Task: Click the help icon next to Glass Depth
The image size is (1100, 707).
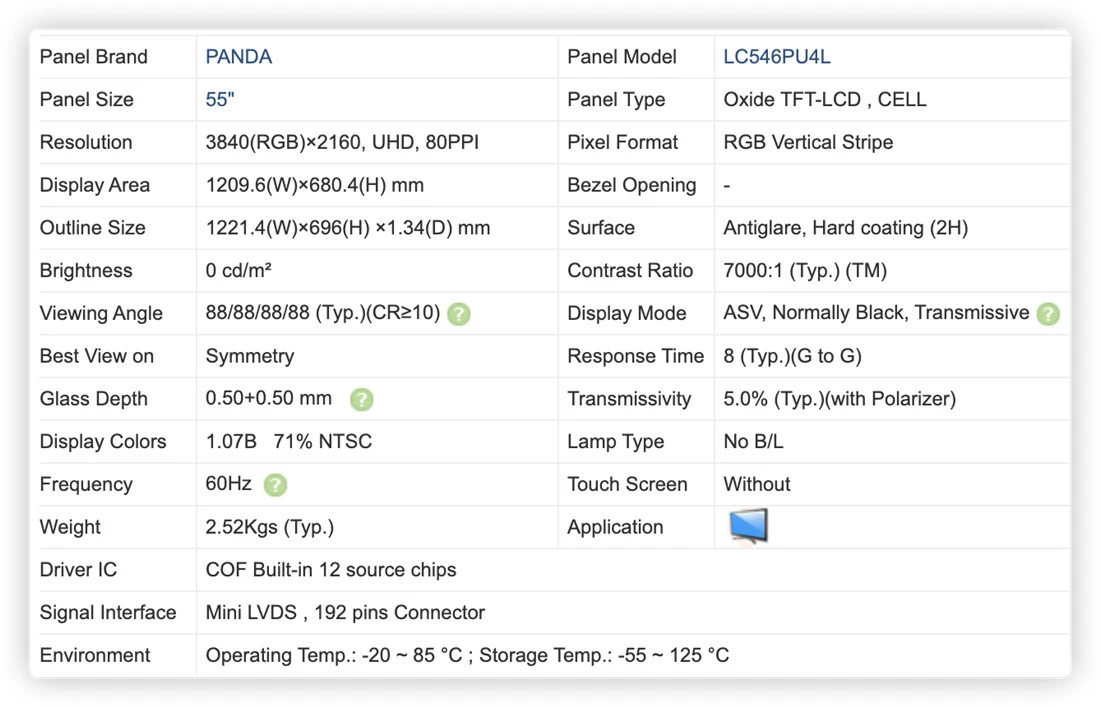Action: click(x=361, y=399)
